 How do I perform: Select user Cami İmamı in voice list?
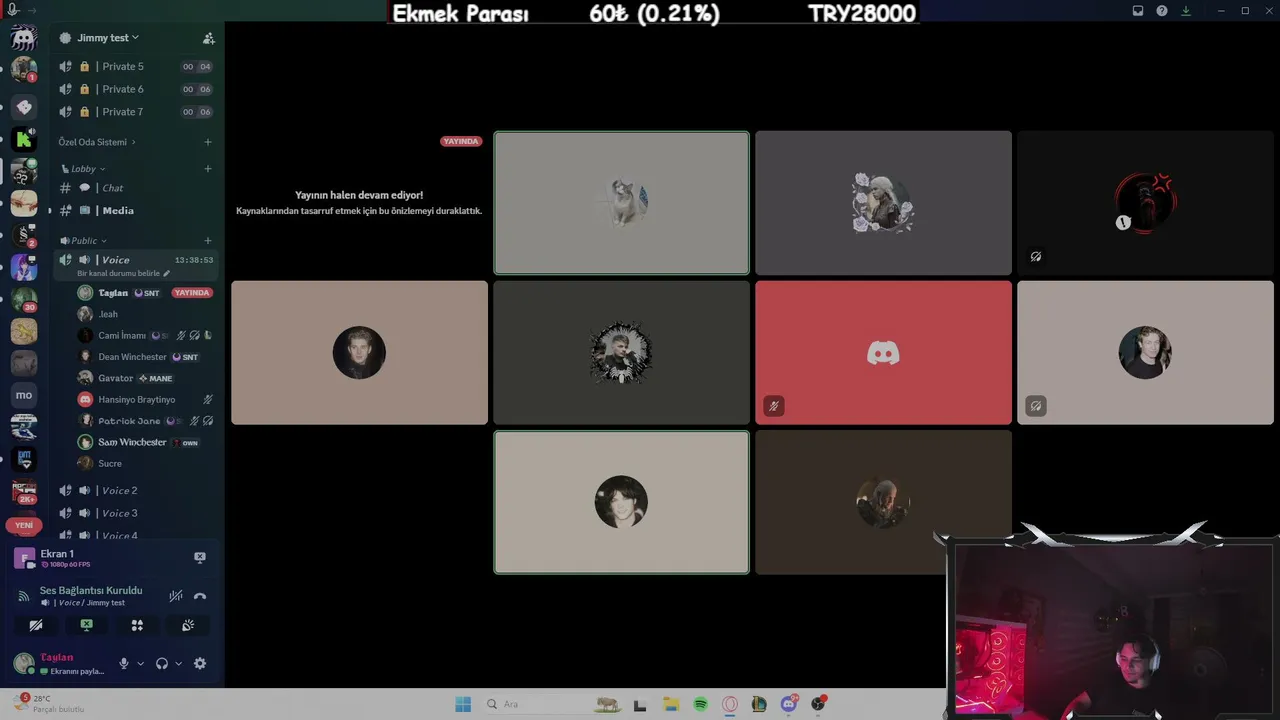[x=145, y=336]
